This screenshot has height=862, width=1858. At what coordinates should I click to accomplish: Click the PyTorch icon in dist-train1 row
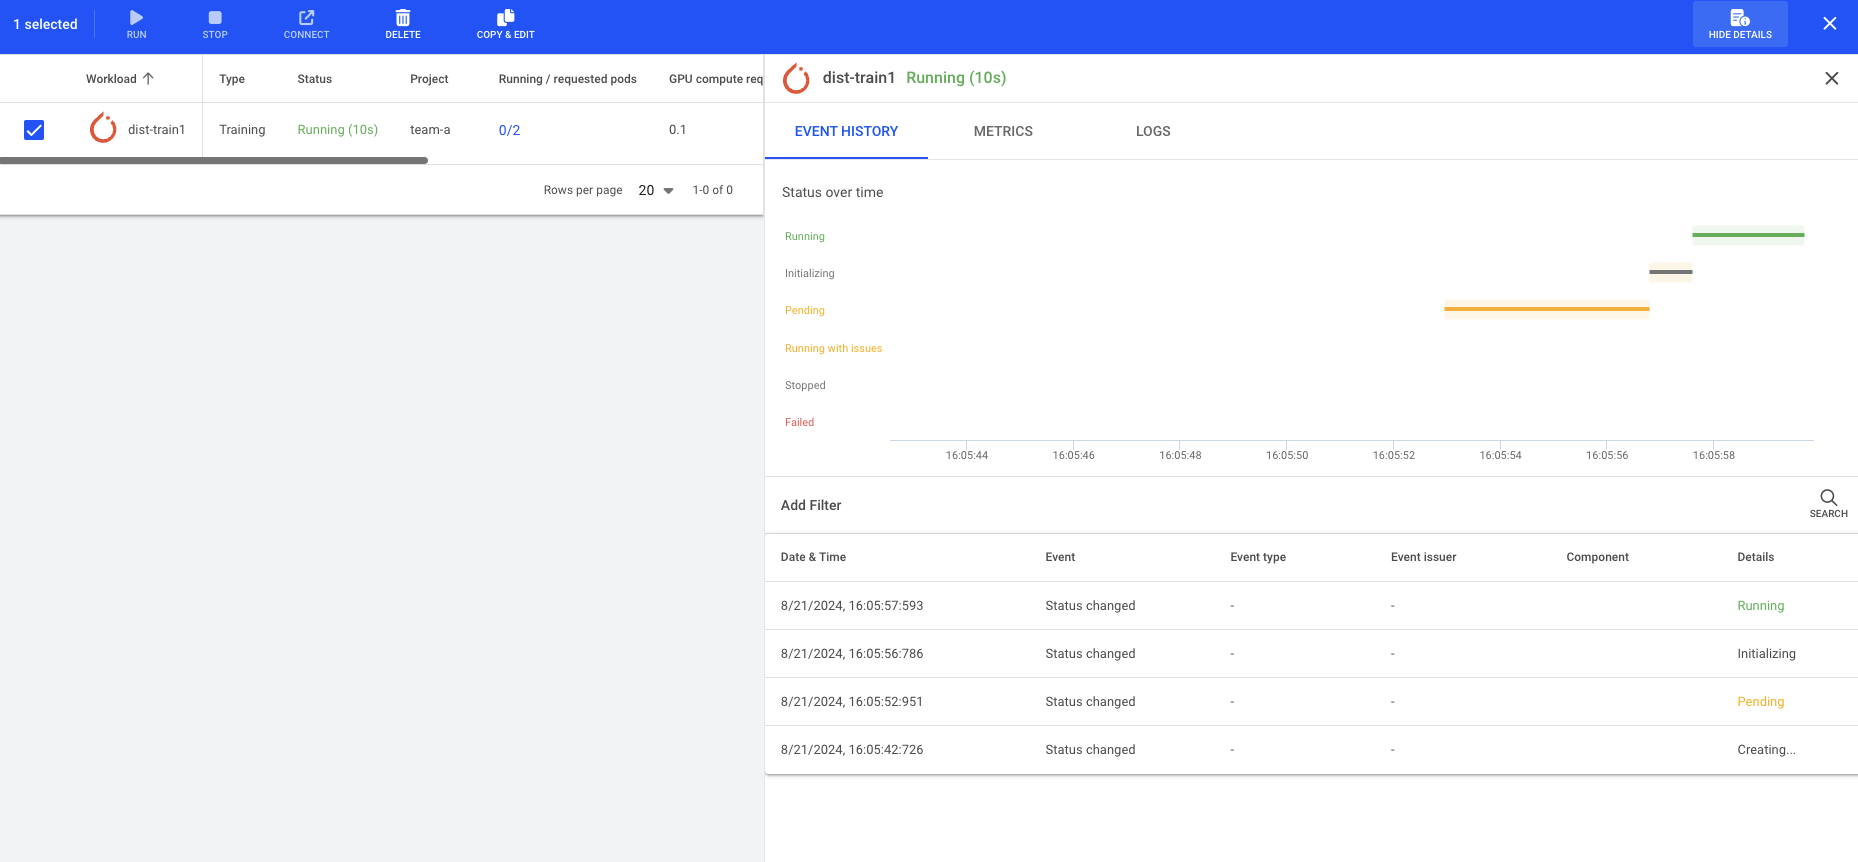pyautogui.click(x=103, y=129)
